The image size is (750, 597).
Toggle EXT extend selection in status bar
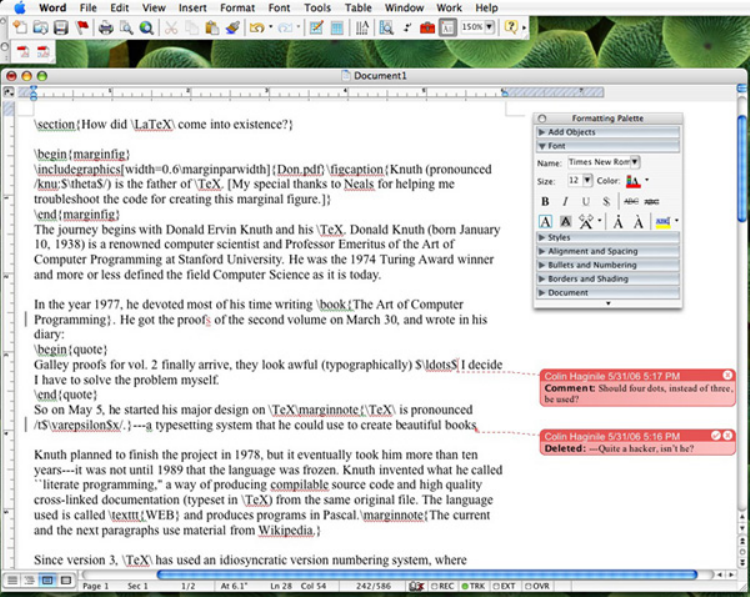504,586
